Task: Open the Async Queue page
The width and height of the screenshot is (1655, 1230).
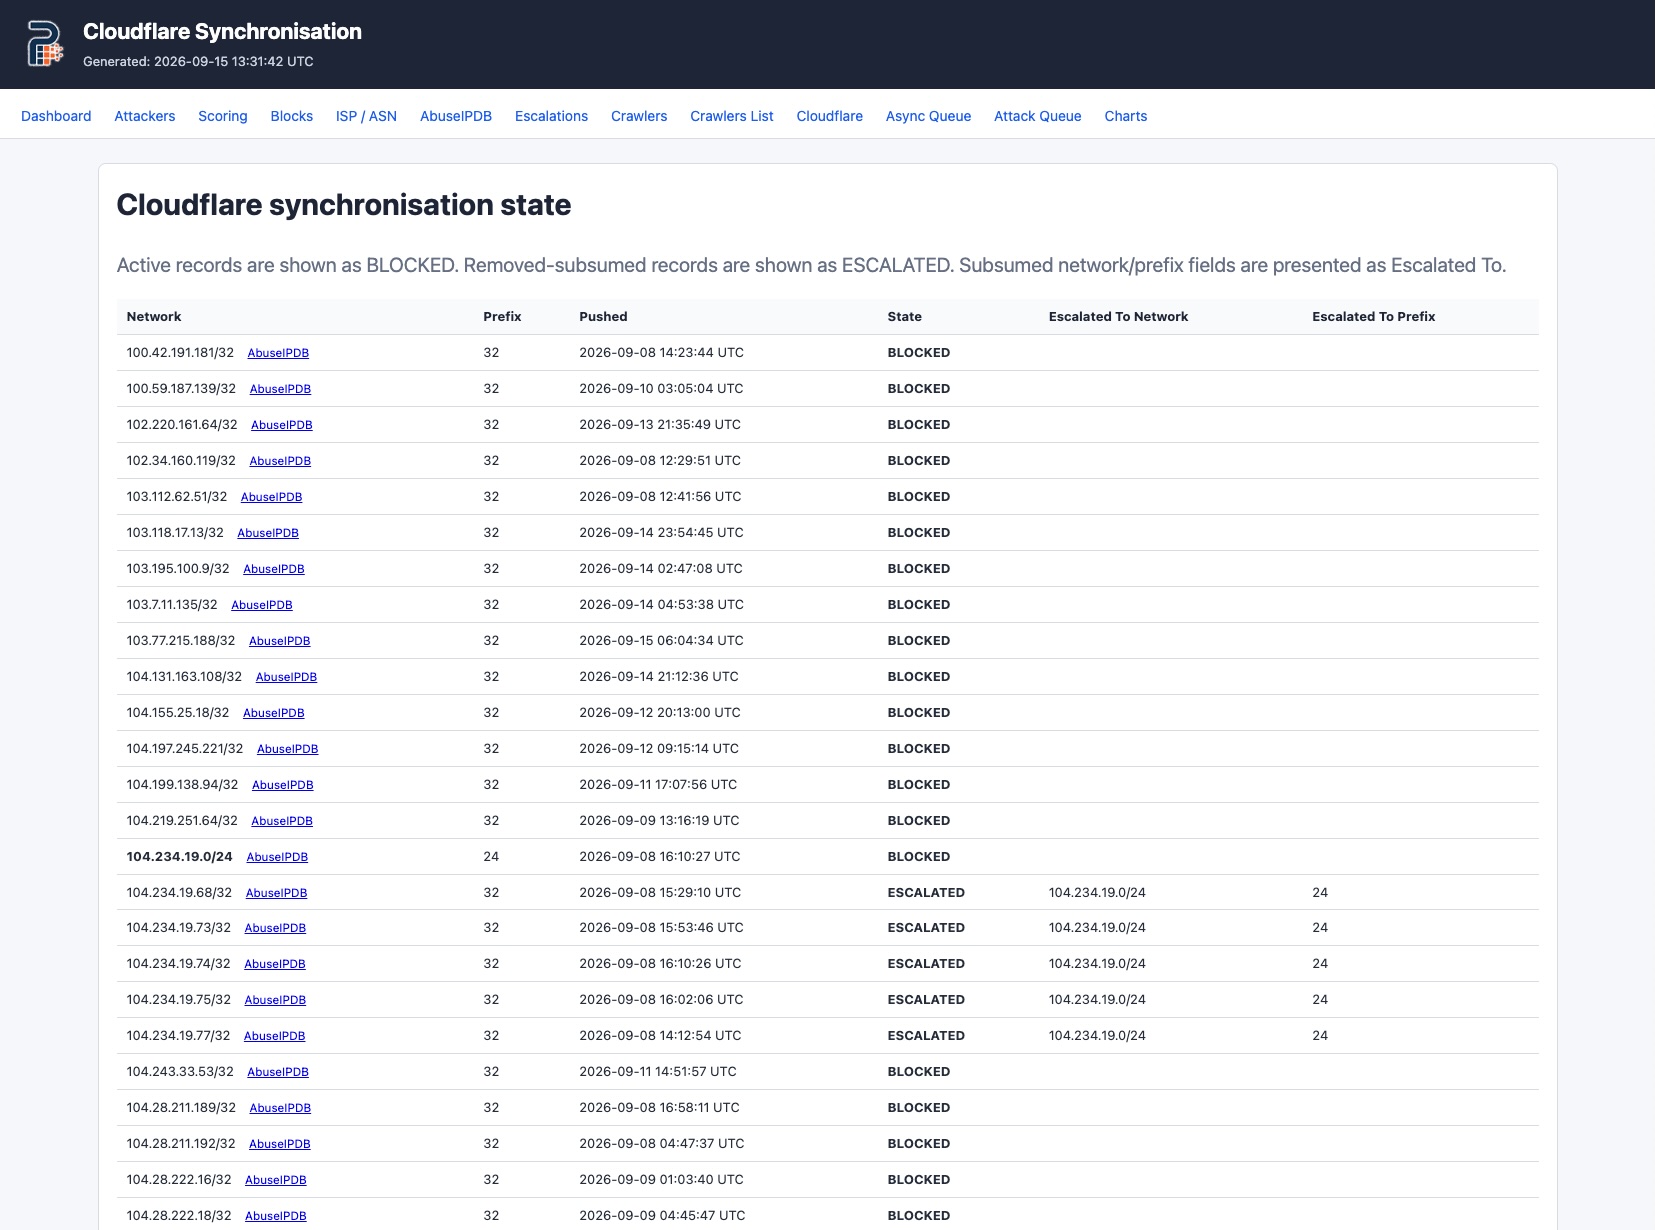Action: (928, 116)
